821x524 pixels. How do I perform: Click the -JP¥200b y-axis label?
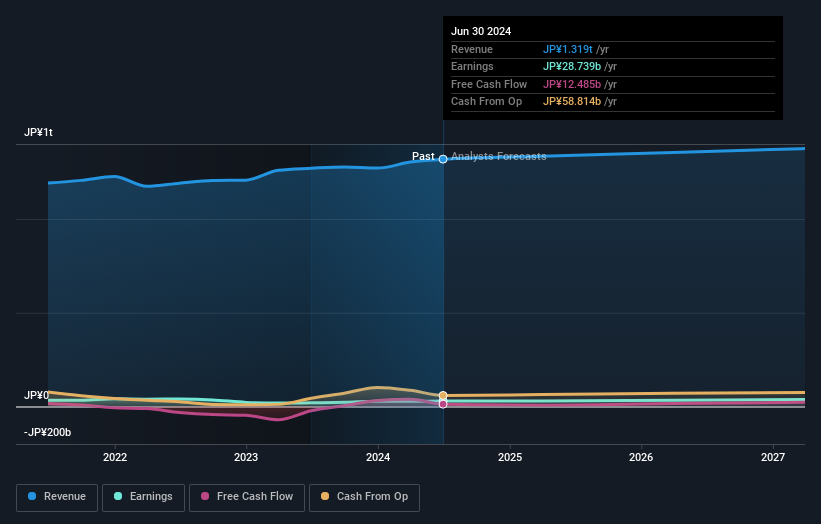[47, 432]
